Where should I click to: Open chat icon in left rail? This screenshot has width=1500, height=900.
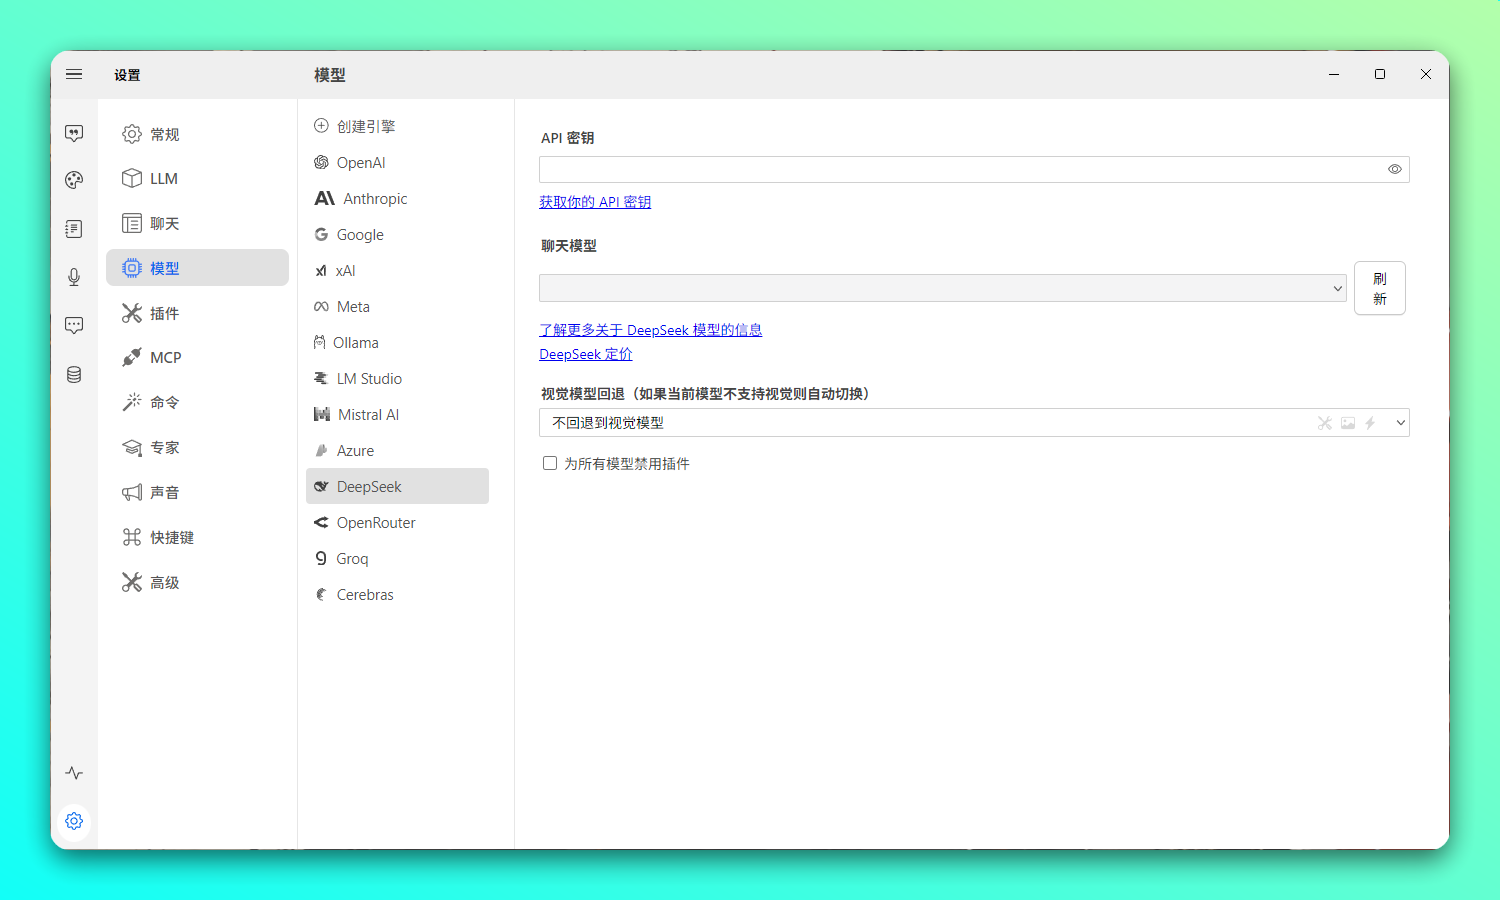click(74, 133)
